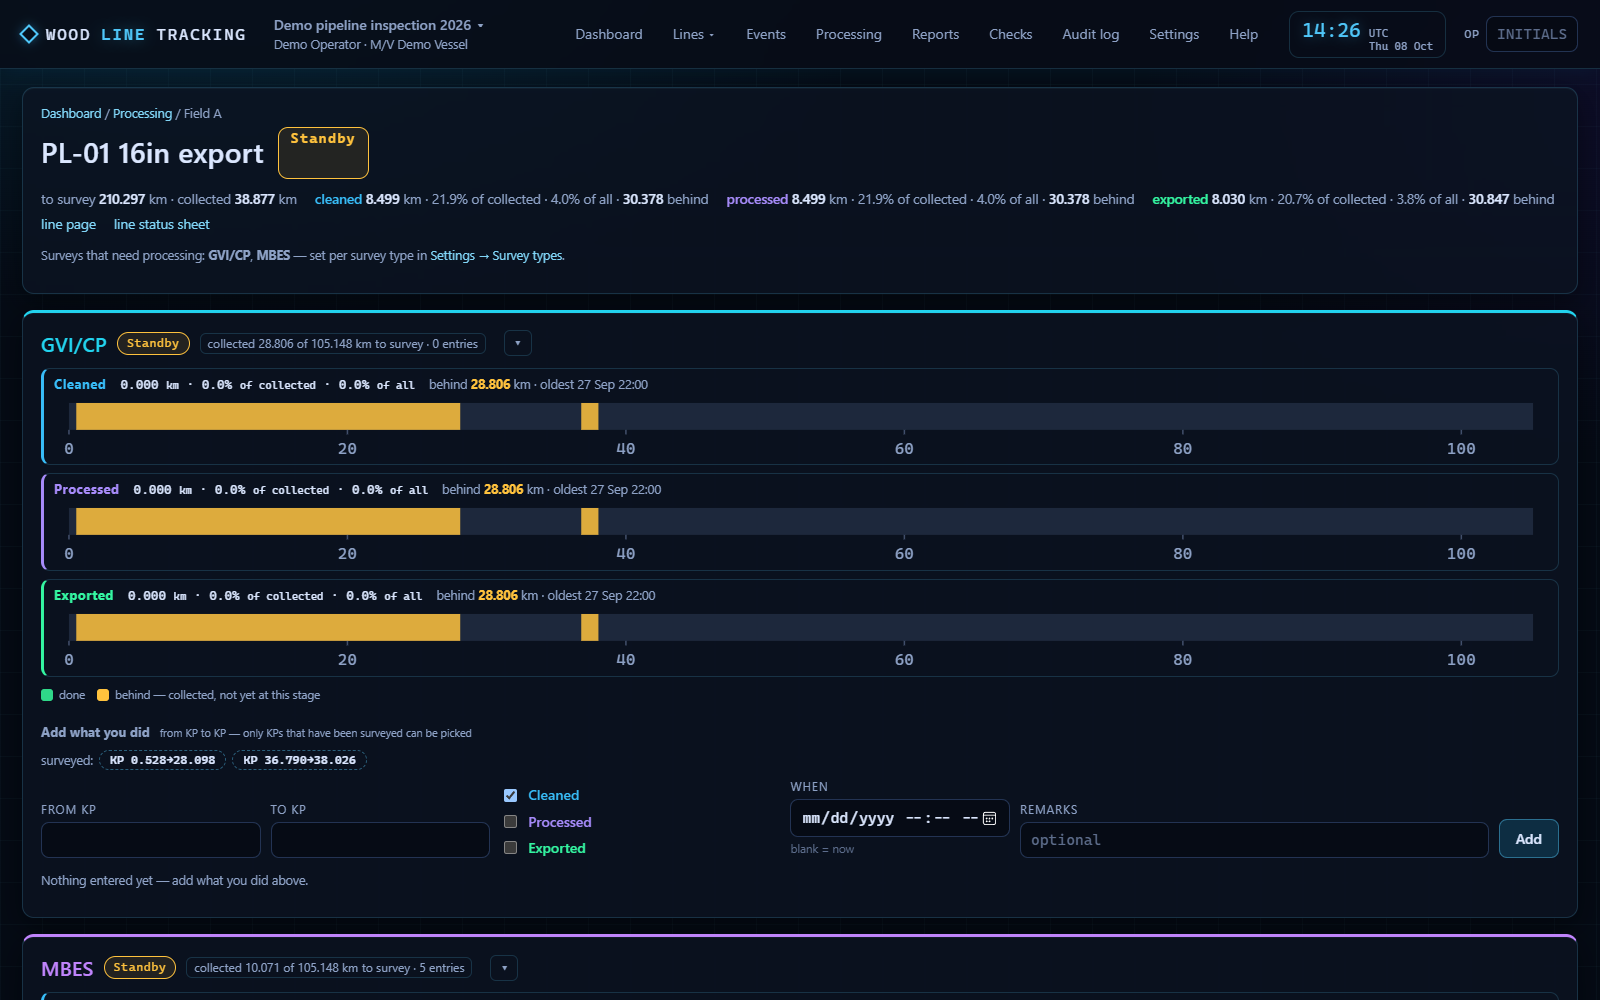Click the Add button

[x=1528, y=839]
